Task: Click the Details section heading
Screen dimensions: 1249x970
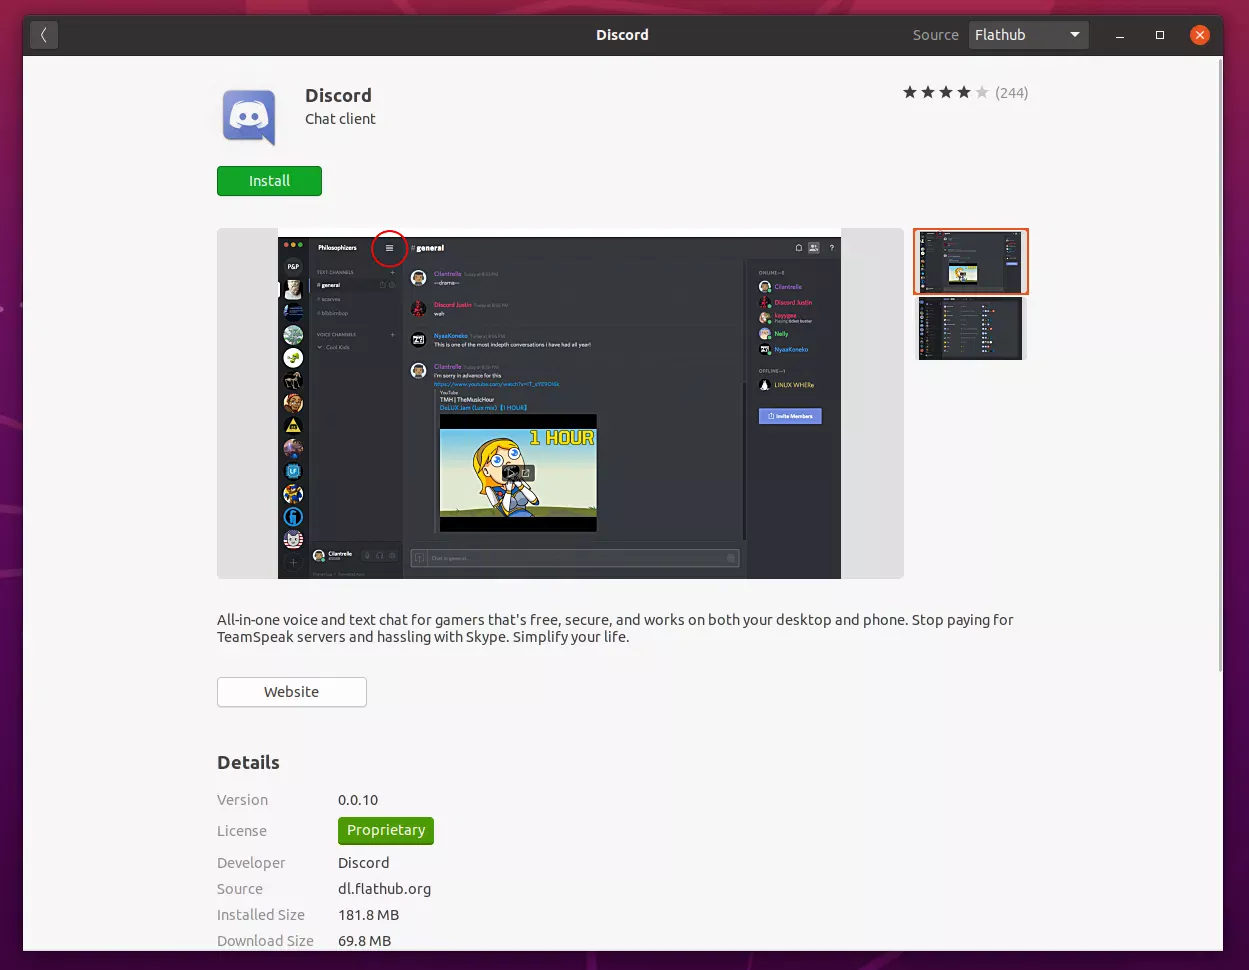Action: click(248, 762)
